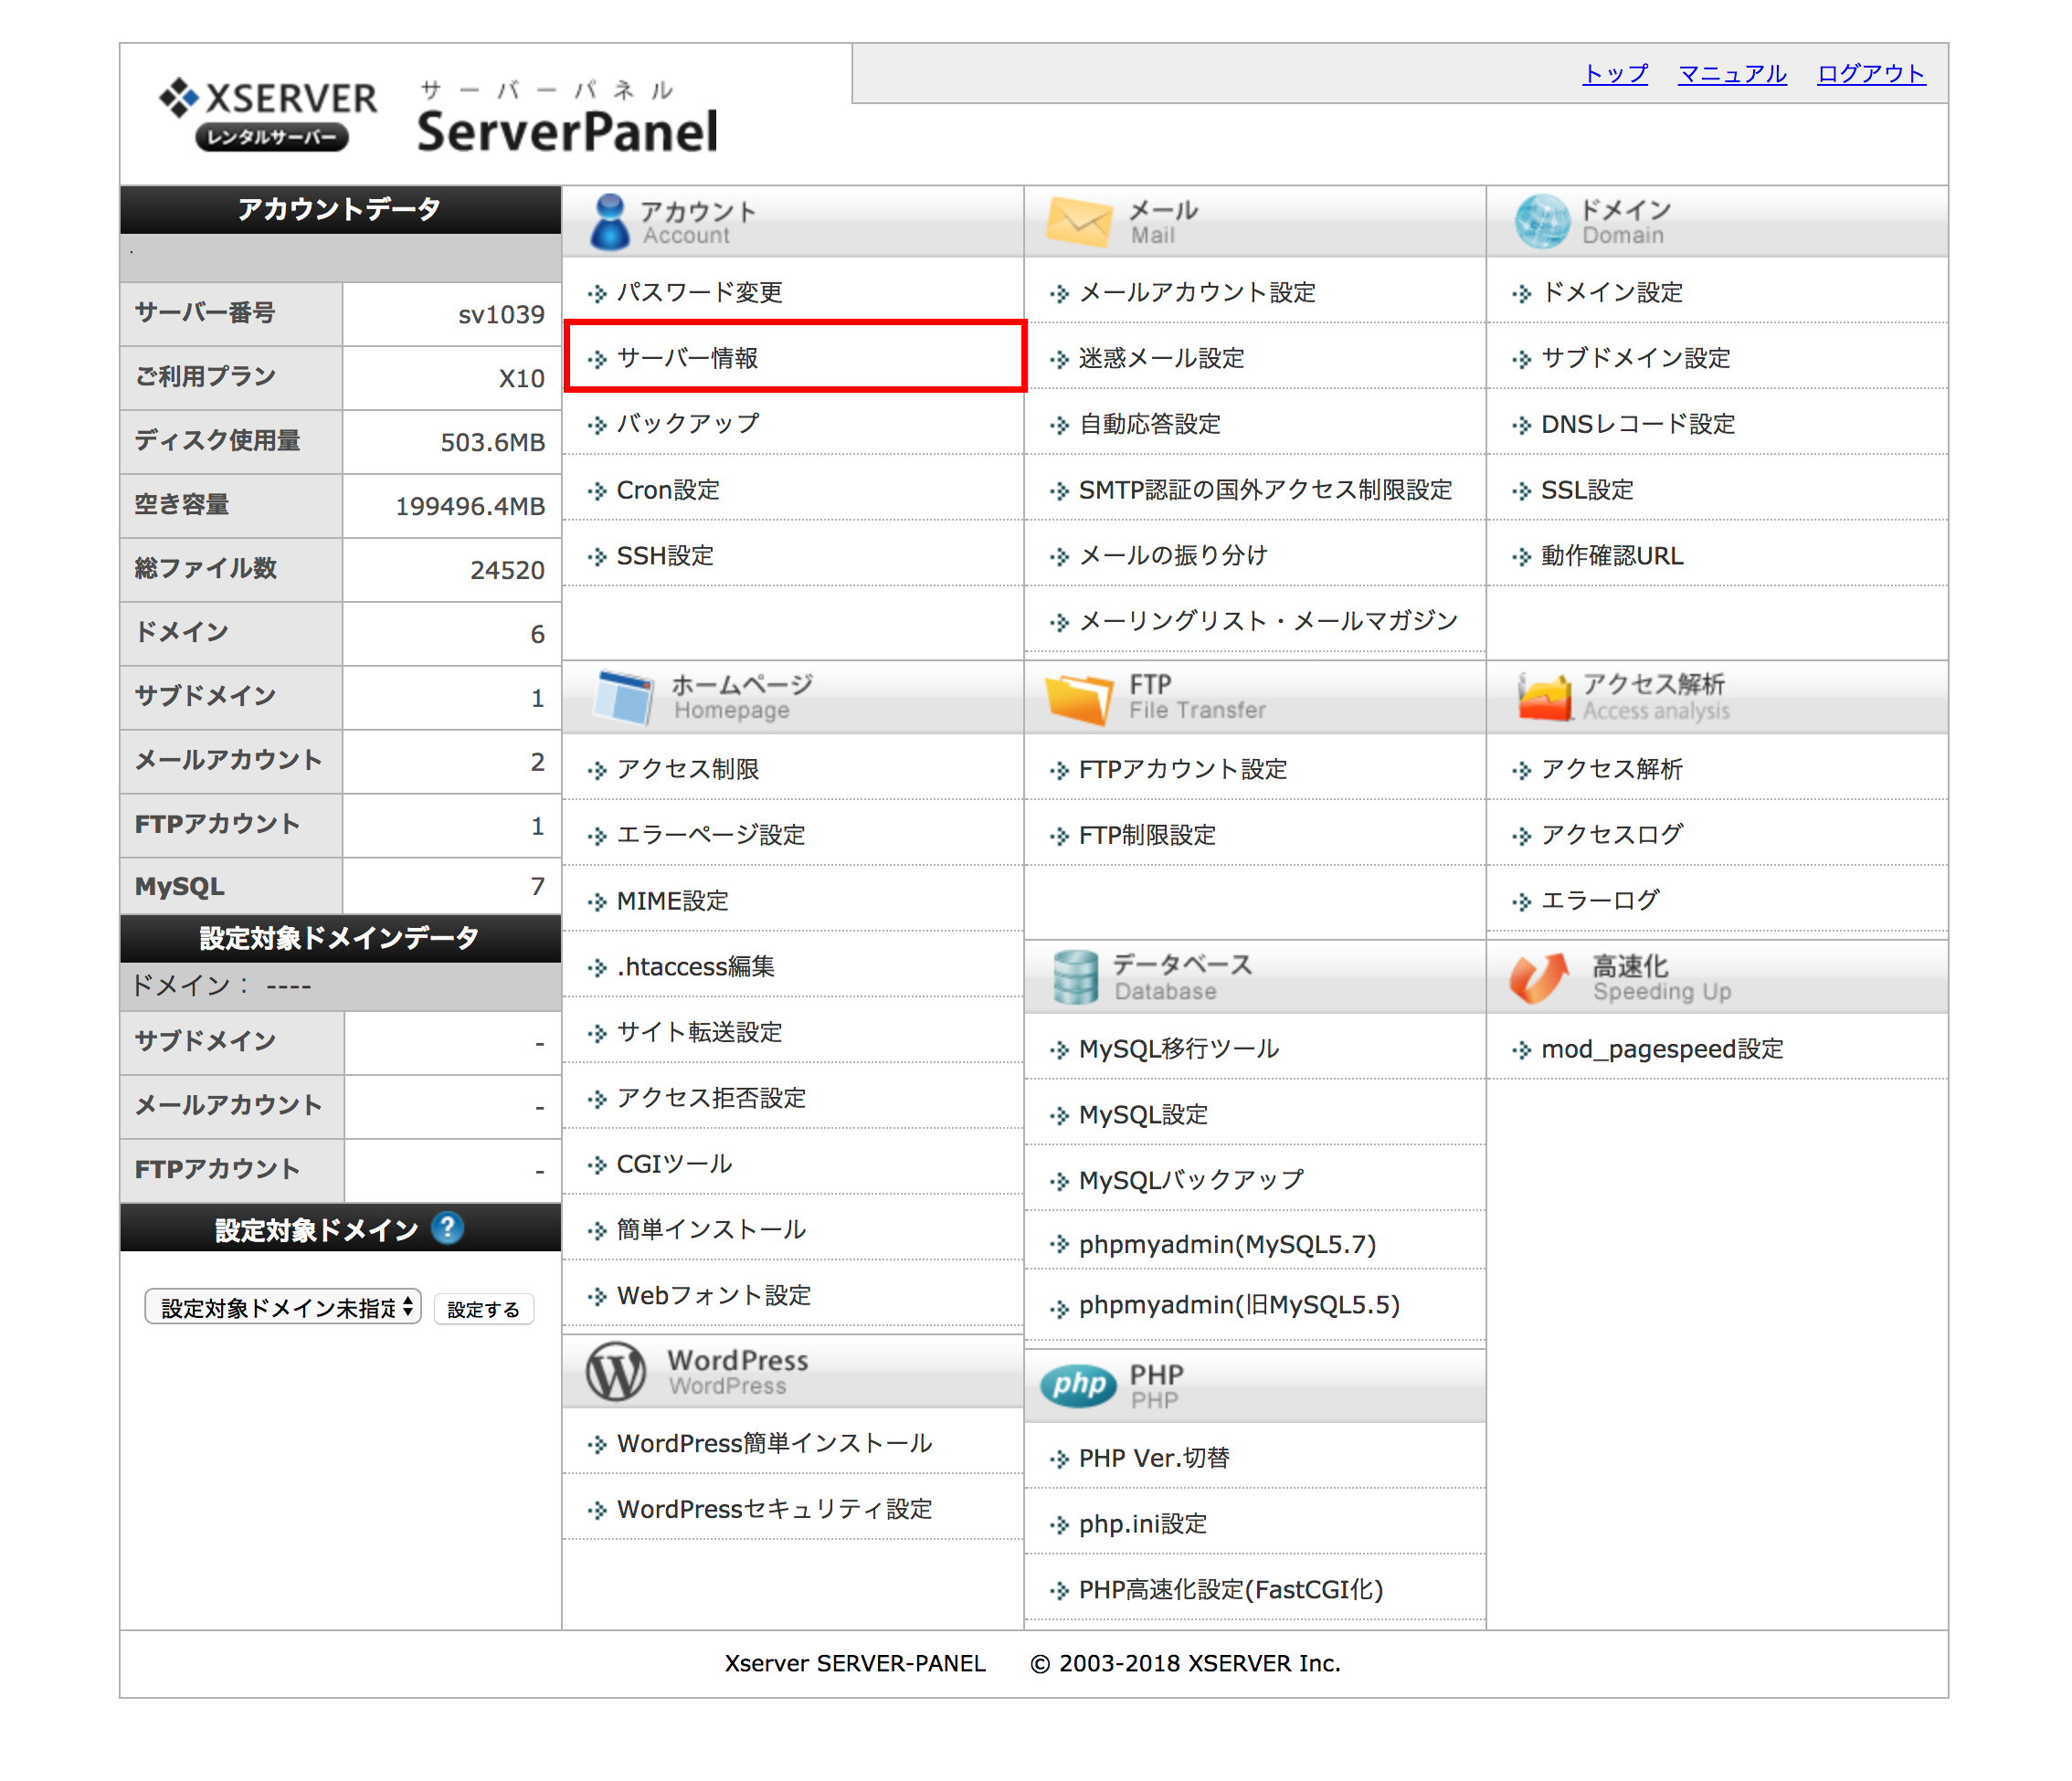Open FTP制限設定
This screenshot has width=2072, height=1781.
1147,835
